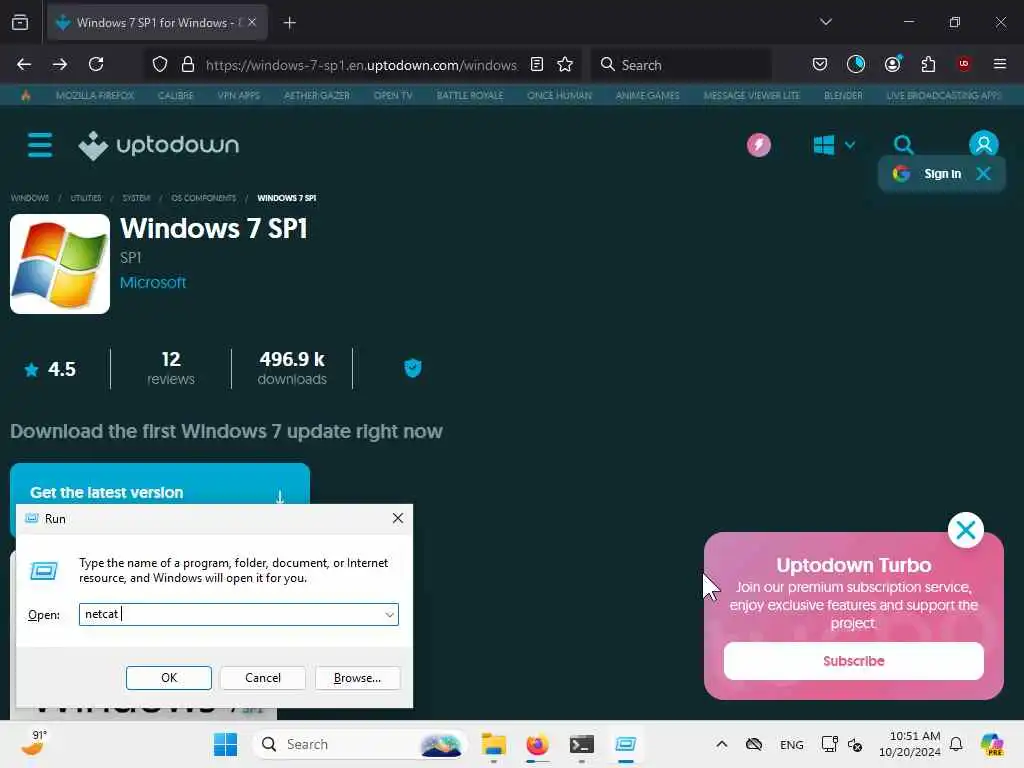Cancel the Run dialog
This screenshot has height=768, width=1024.
coord(263,678)
